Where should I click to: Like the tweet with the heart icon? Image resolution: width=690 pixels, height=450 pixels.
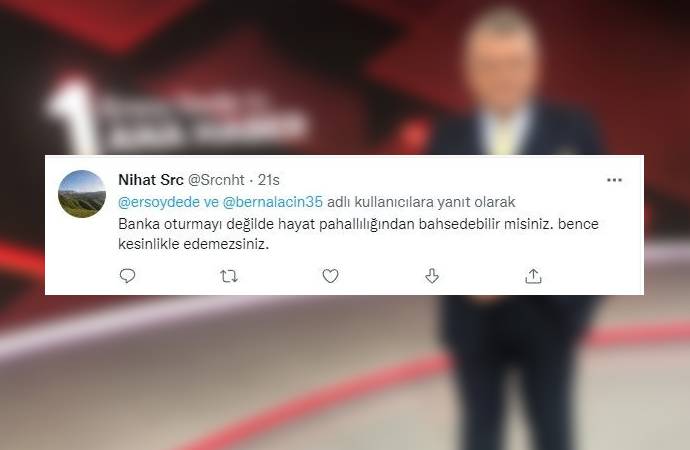[330, 276]
